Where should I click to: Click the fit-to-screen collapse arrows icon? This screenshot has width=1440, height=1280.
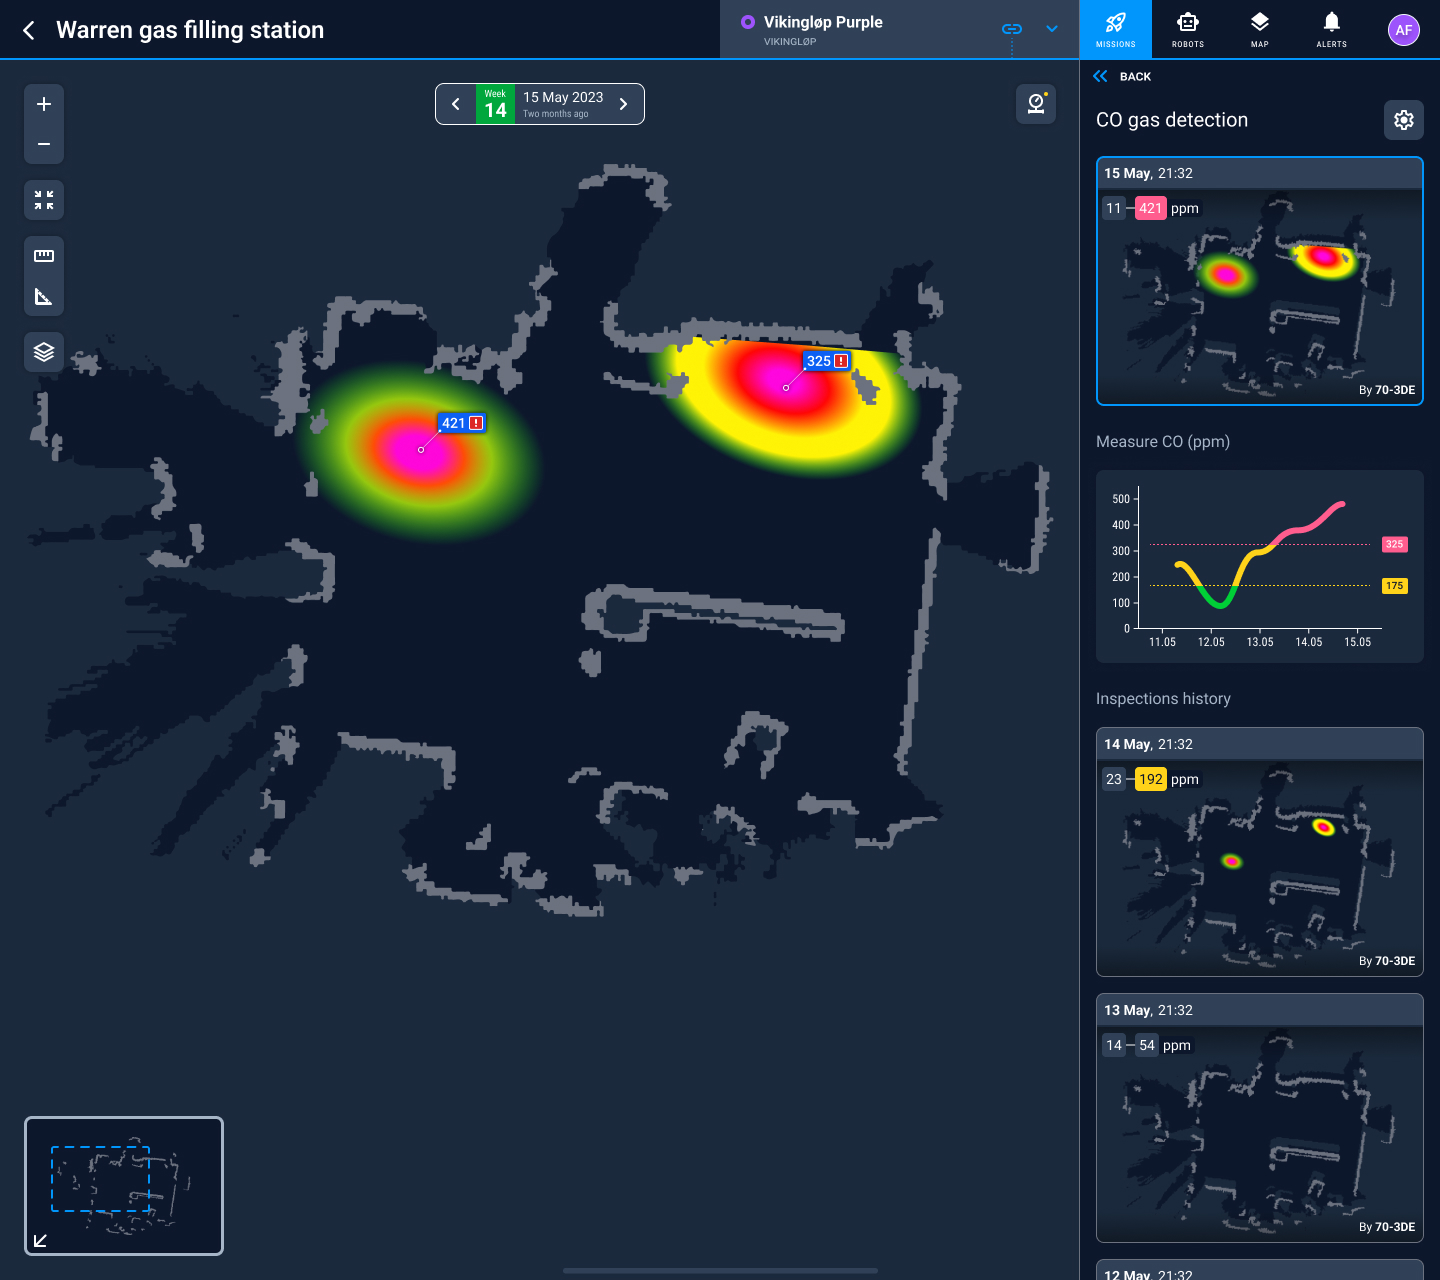click(x=44, y=200)
